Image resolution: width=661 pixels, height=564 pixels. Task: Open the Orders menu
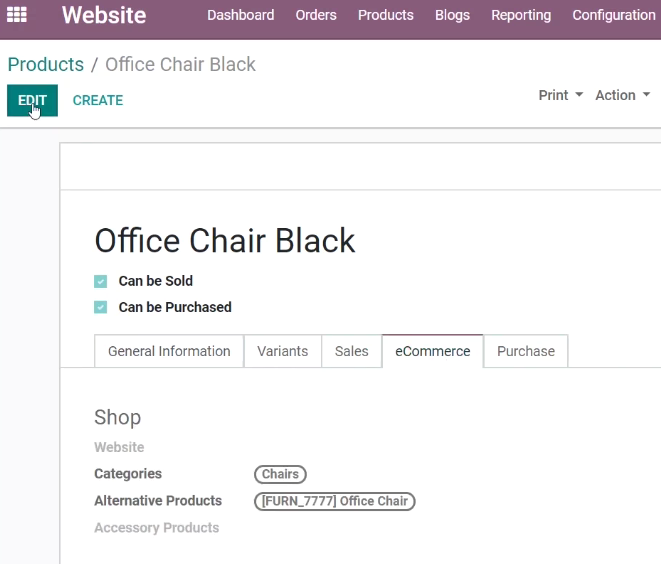pos(316,15)
